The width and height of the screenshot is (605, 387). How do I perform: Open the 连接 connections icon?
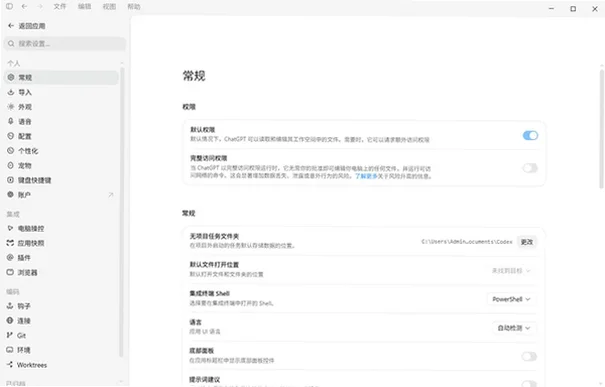[10, 320]
